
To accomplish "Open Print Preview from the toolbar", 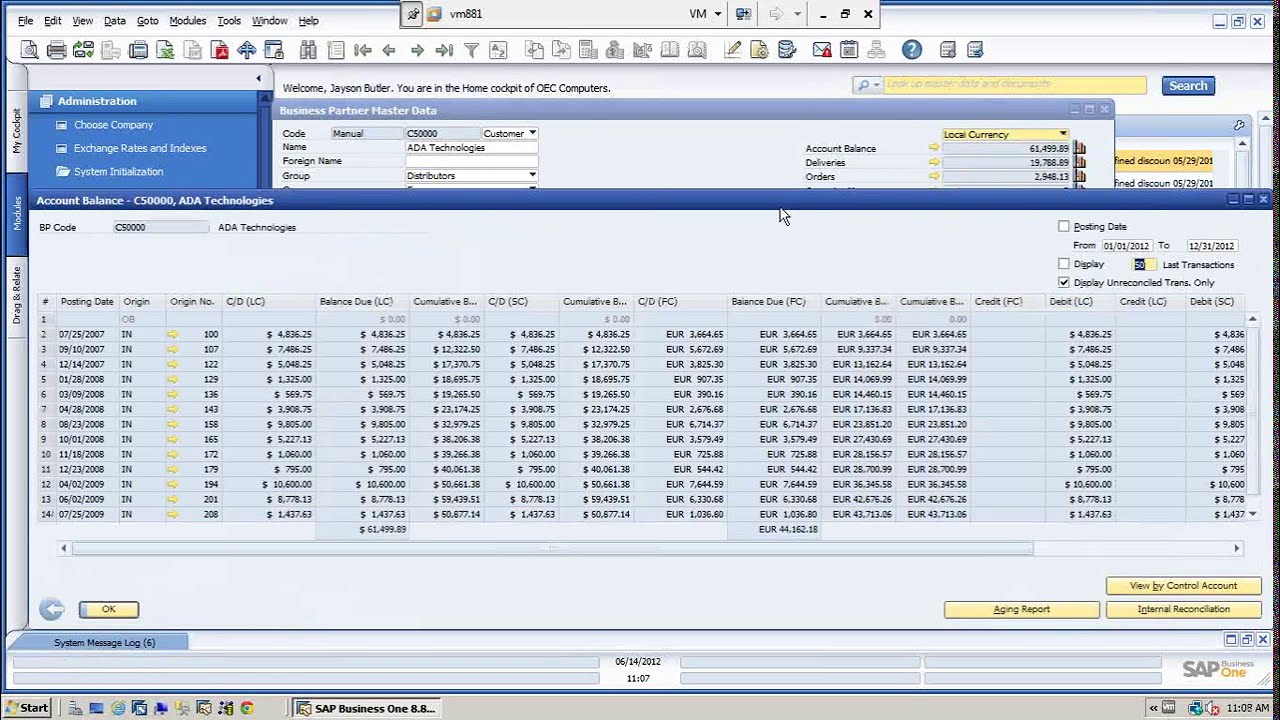I will pos(30,50).
